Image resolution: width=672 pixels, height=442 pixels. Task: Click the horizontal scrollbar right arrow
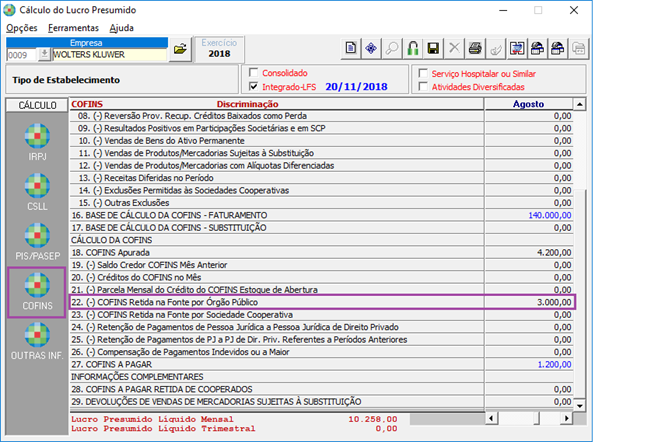click(x=567, y=418)
